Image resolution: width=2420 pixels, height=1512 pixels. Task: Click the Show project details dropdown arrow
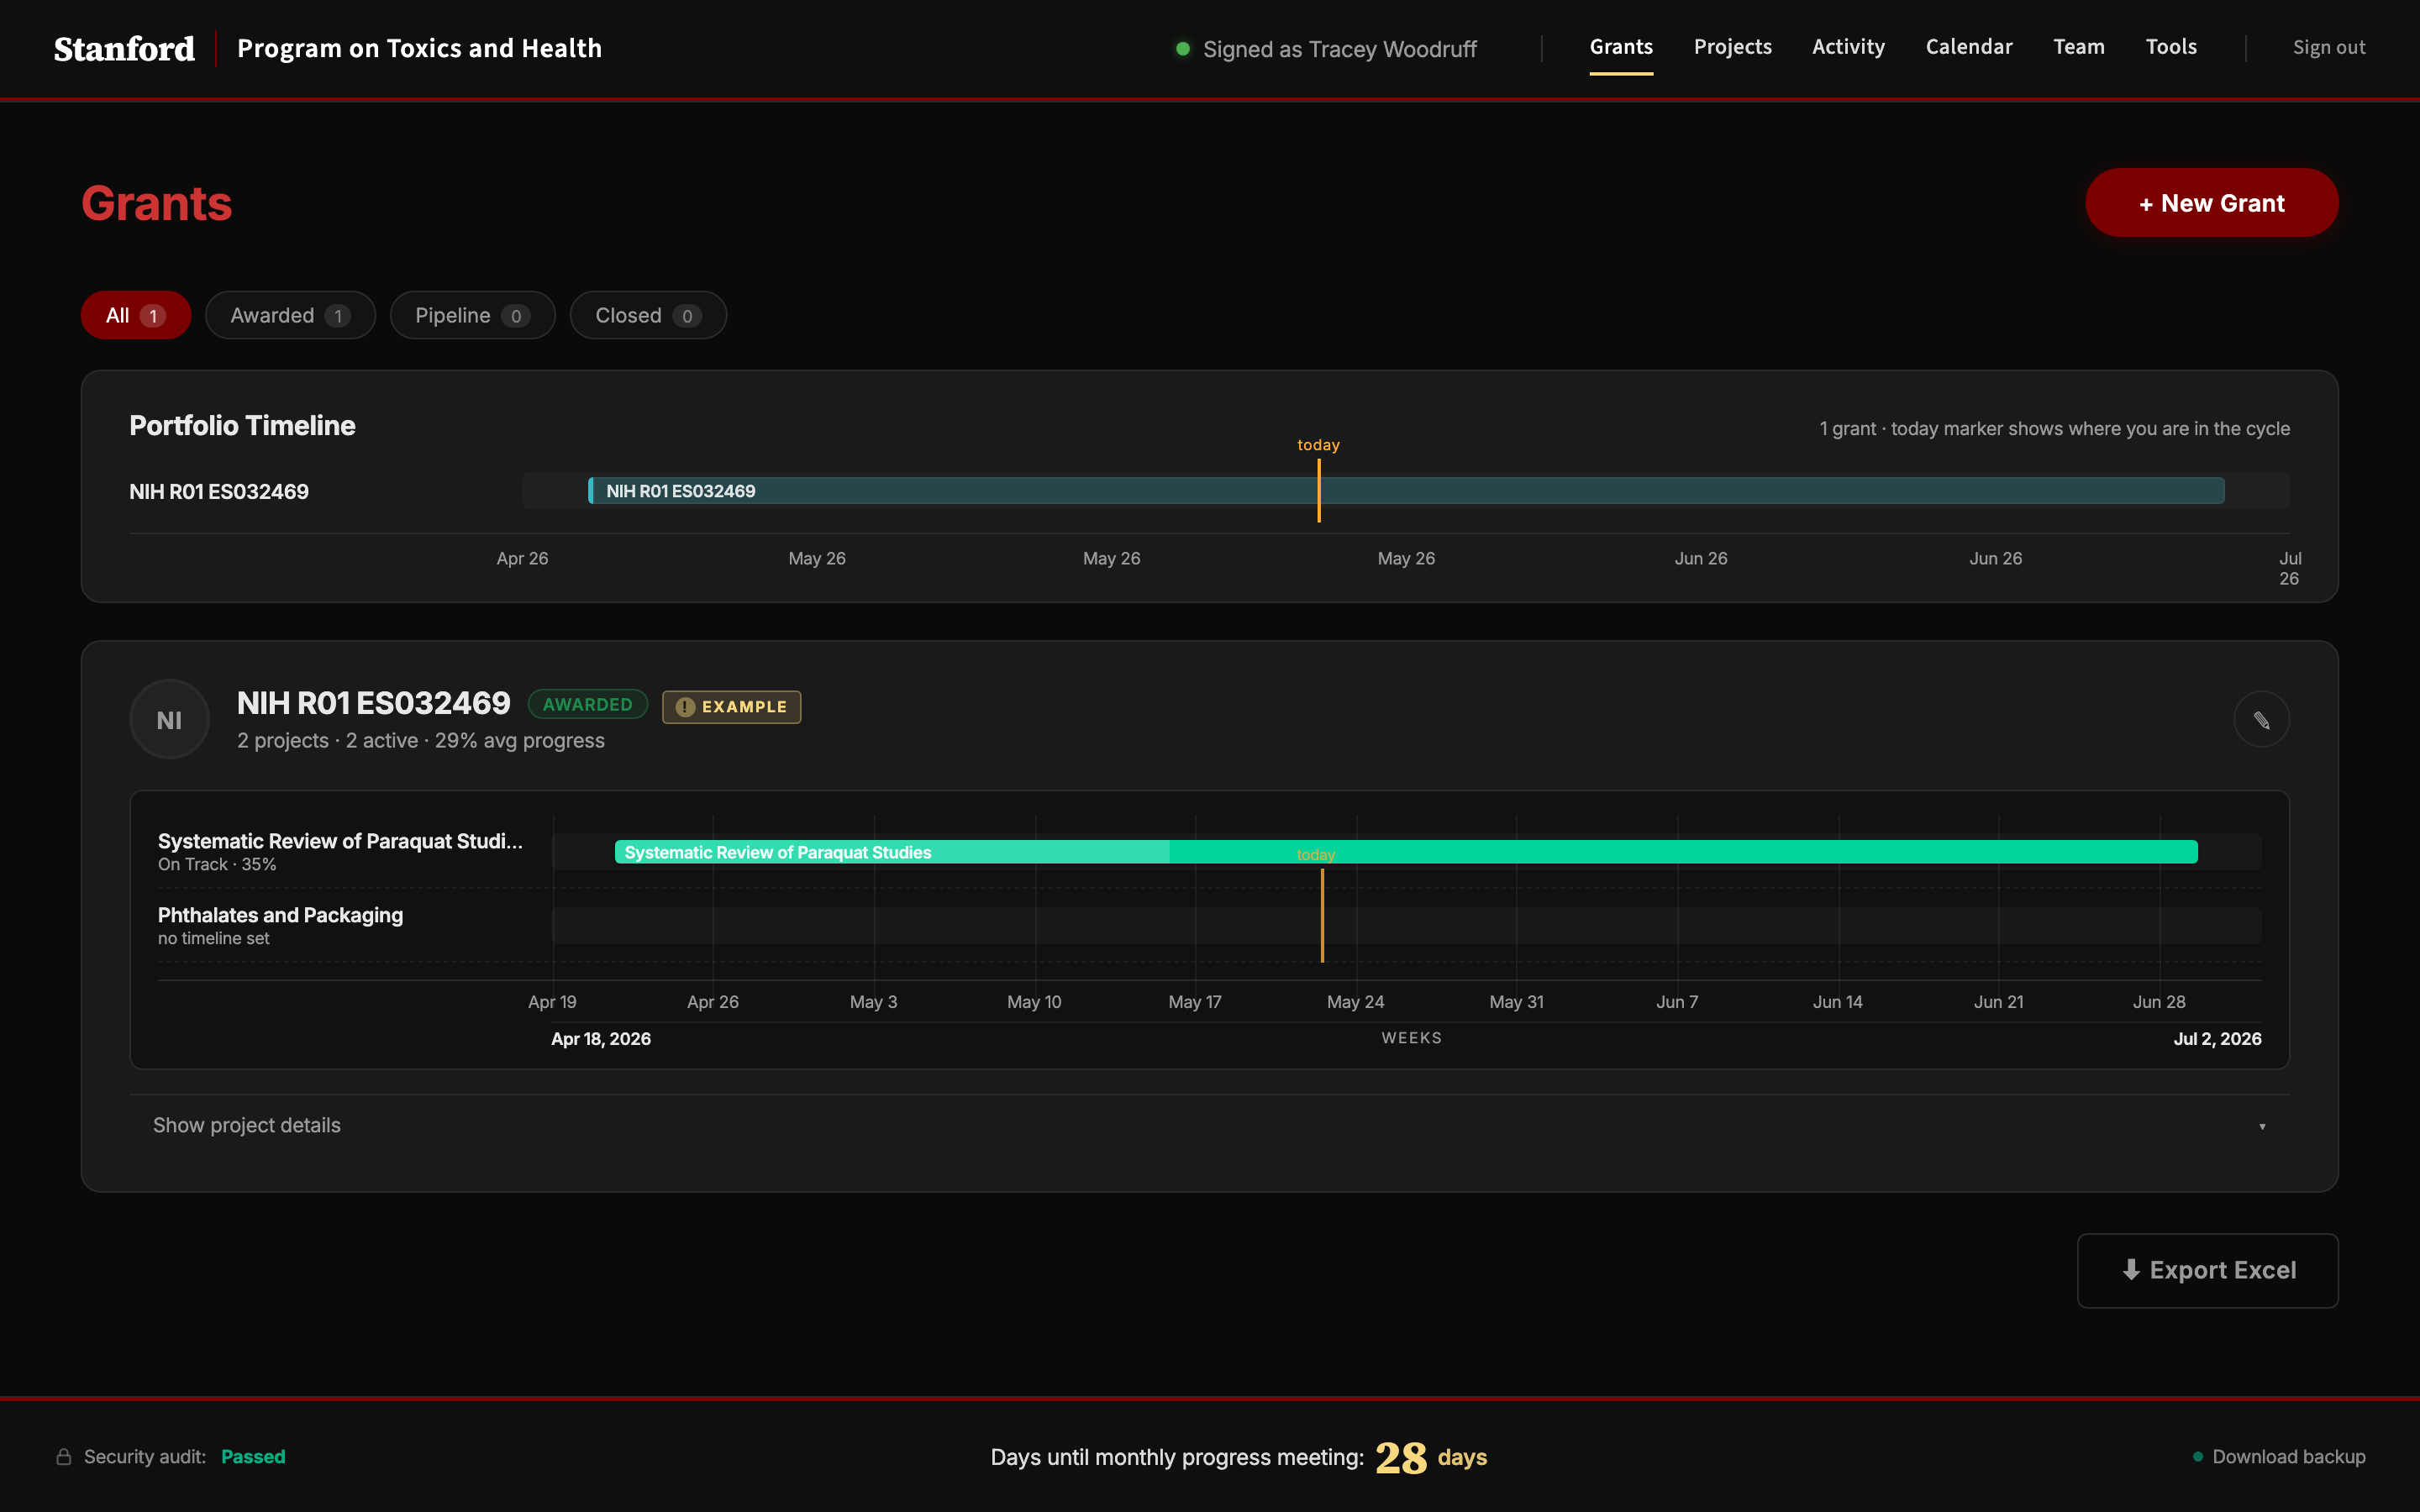[2261, 1127]
